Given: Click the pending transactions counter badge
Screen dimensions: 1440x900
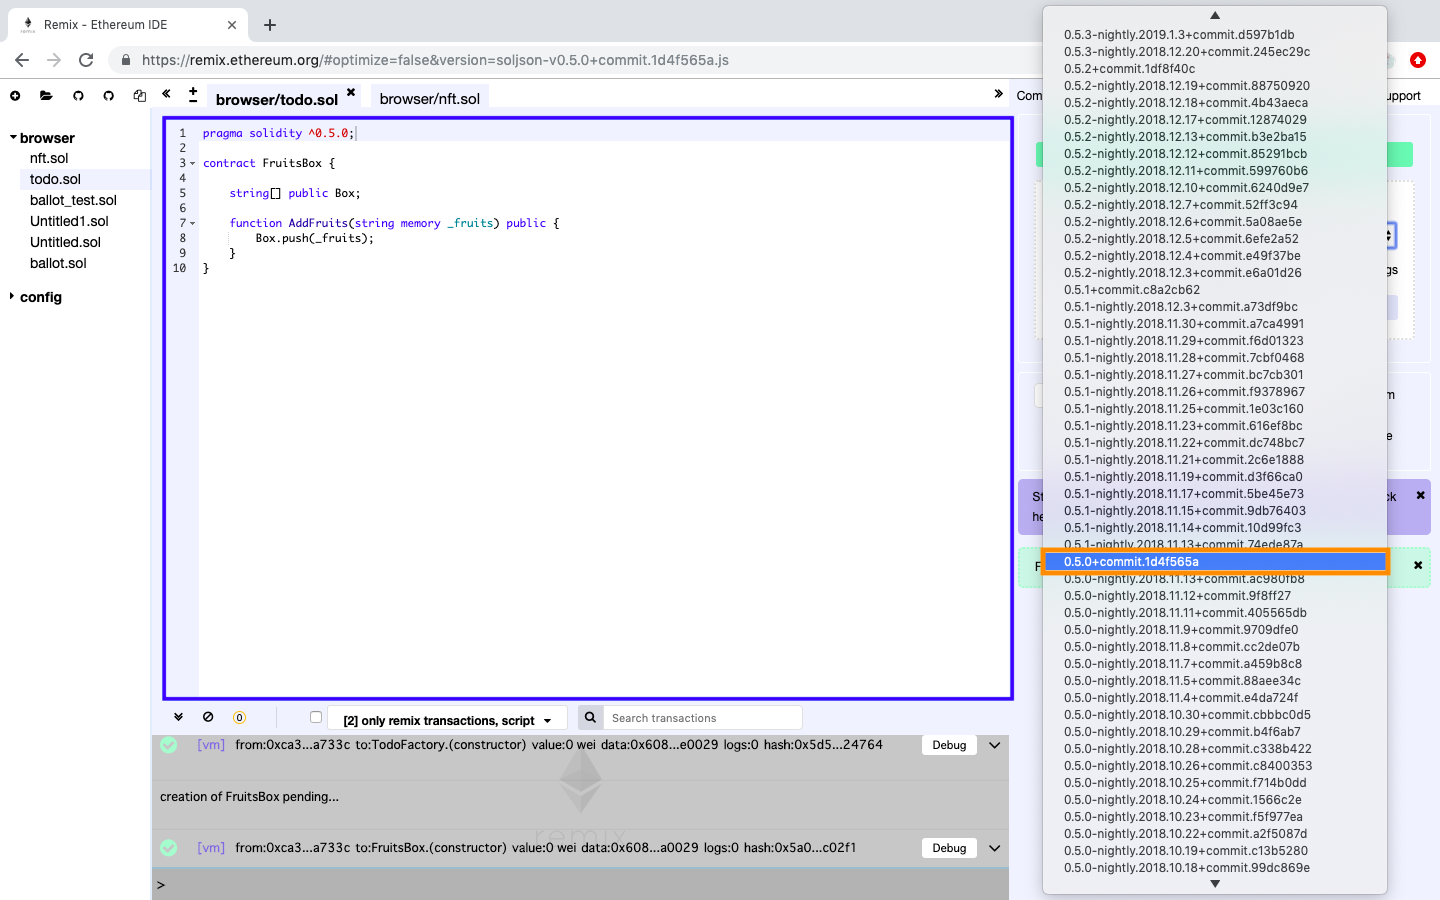Looking at the screenshot, I should coord(239,717).
